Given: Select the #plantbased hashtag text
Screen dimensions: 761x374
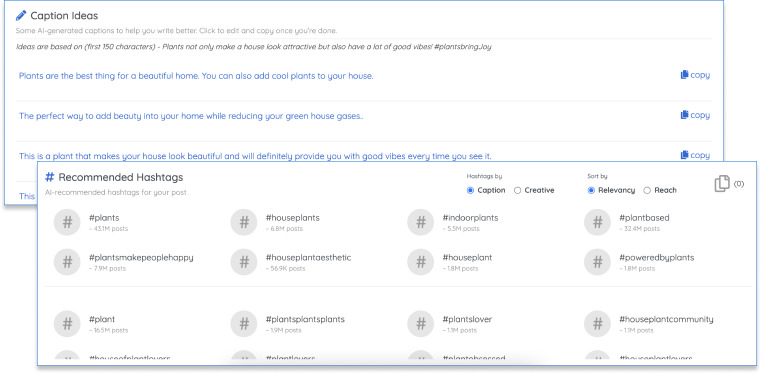Looking at the screenshot, I should pos(644,218).
